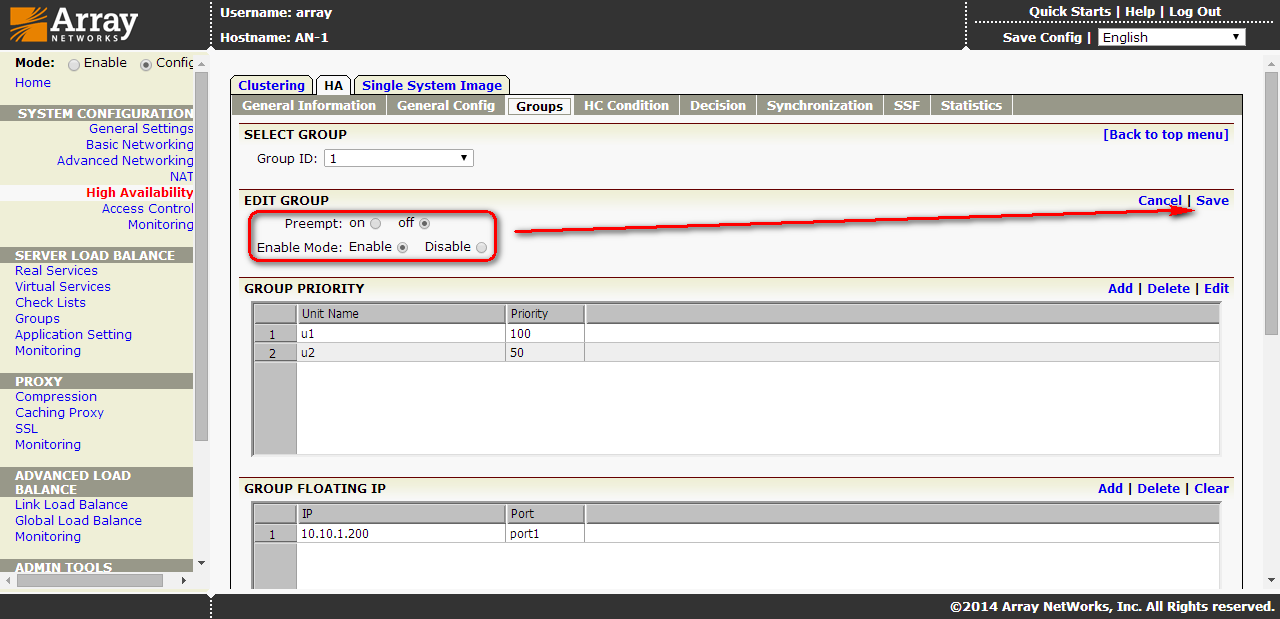Select the Enable mode radio button in the sidebar
The image size is (1280, 619).
coord(74,64)
